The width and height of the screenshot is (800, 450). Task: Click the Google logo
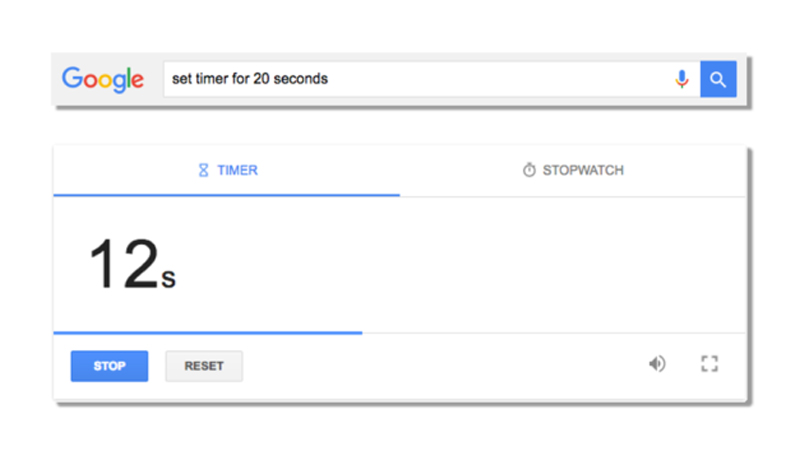point(103,79)
